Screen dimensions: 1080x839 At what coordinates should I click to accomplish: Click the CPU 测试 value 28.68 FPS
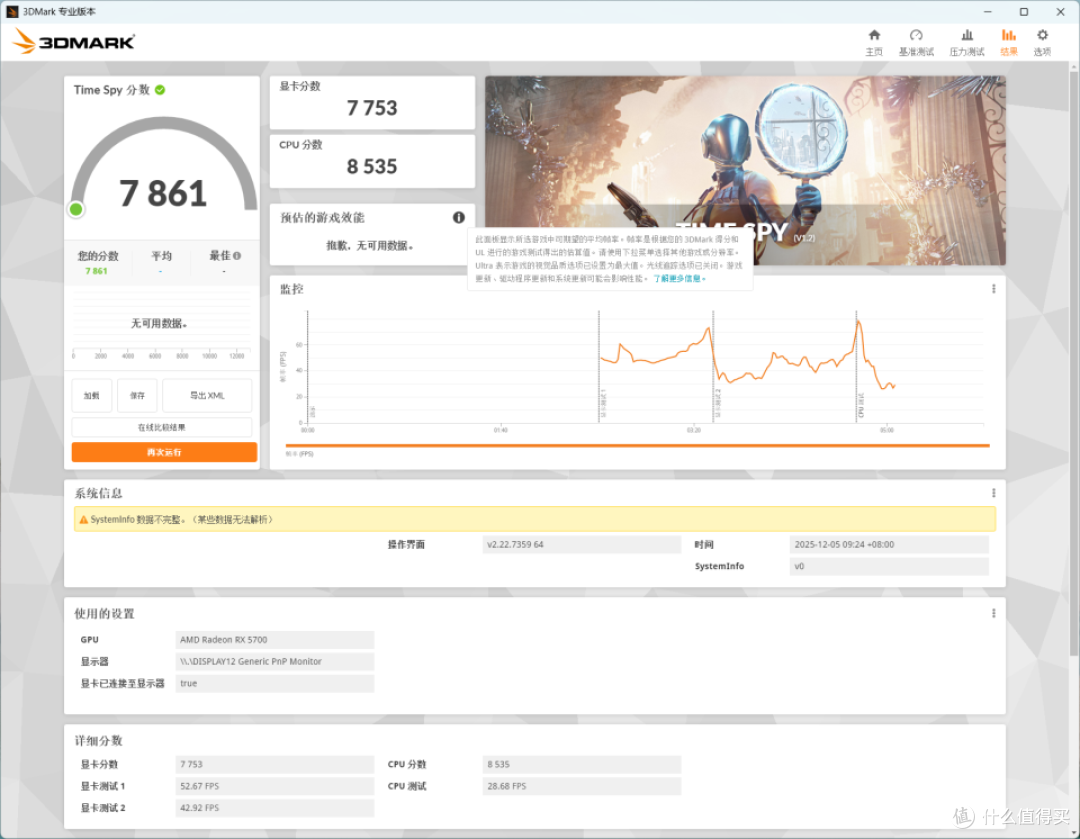(582, 786)
